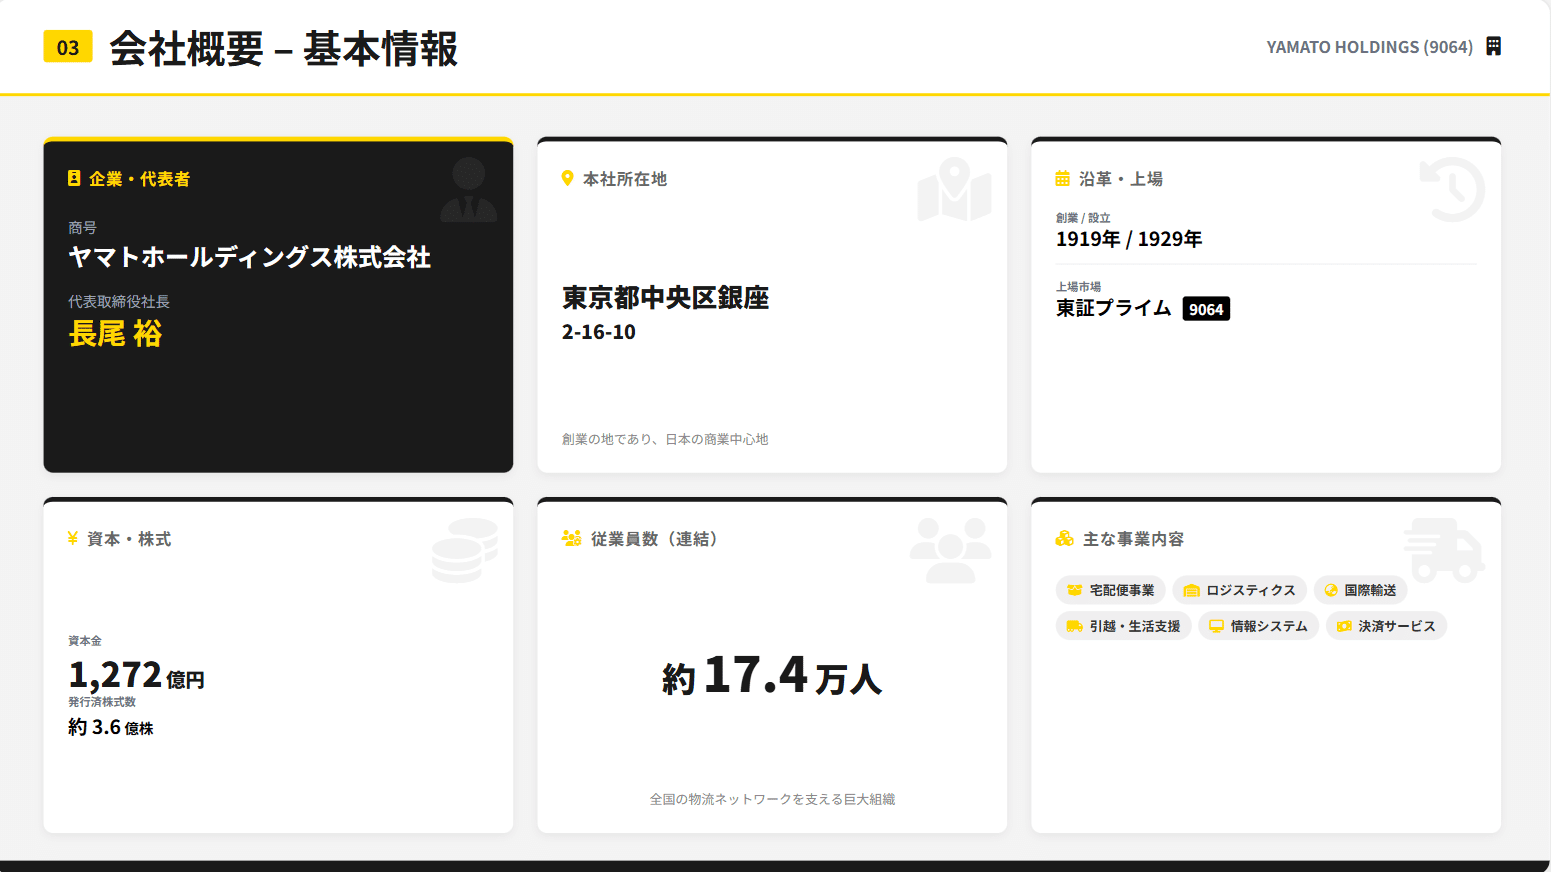Click the 代表取締役社長 label

(119, 301)
